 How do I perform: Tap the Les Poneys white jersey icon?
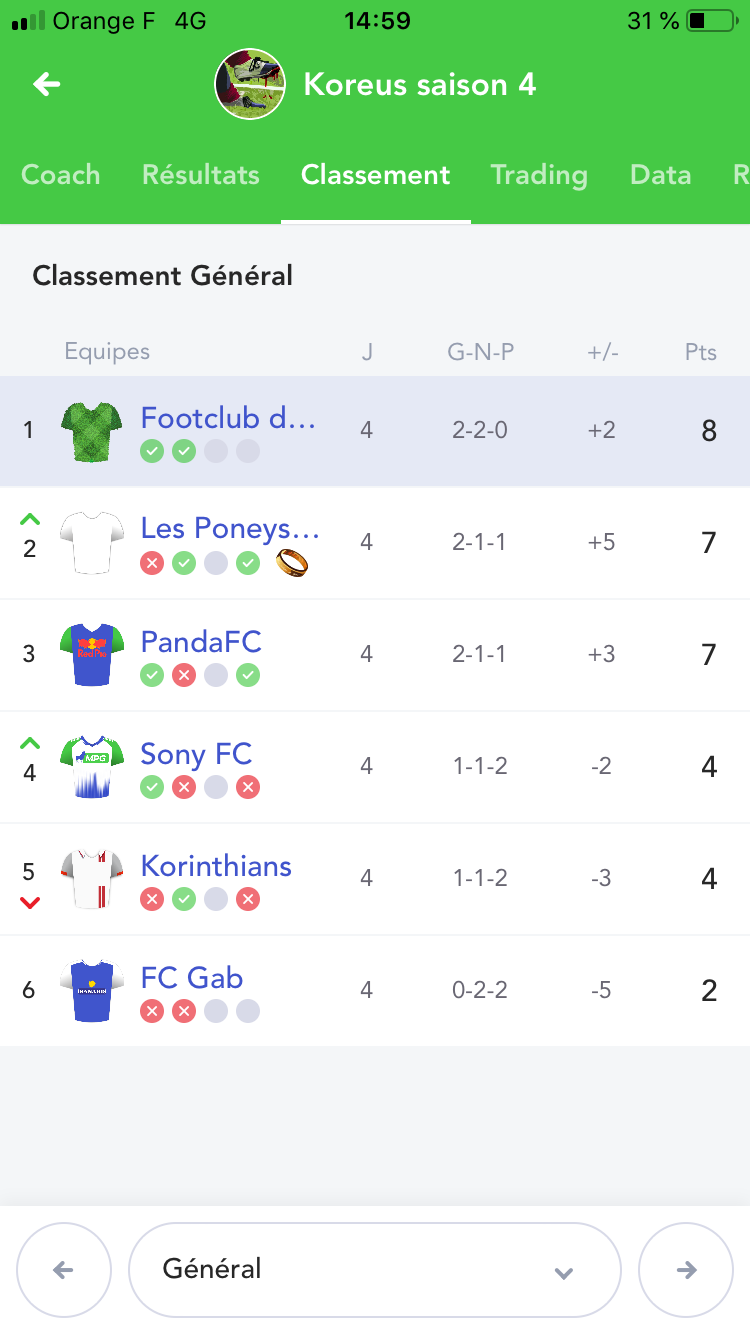(x=92, y=543)
